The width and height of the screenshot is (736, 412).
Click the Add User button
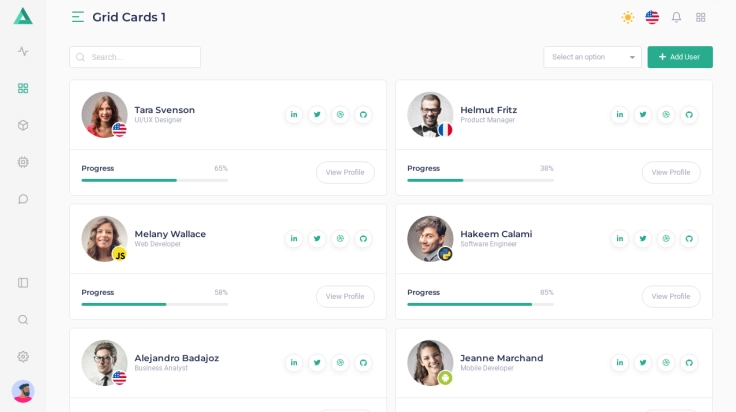click(680, 57)
